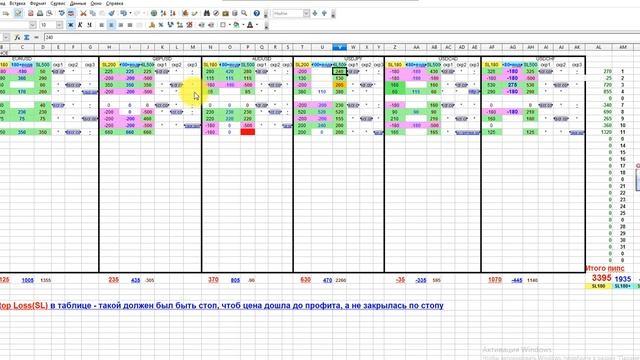
Task: Apply the currency number format
Action: 152,25
